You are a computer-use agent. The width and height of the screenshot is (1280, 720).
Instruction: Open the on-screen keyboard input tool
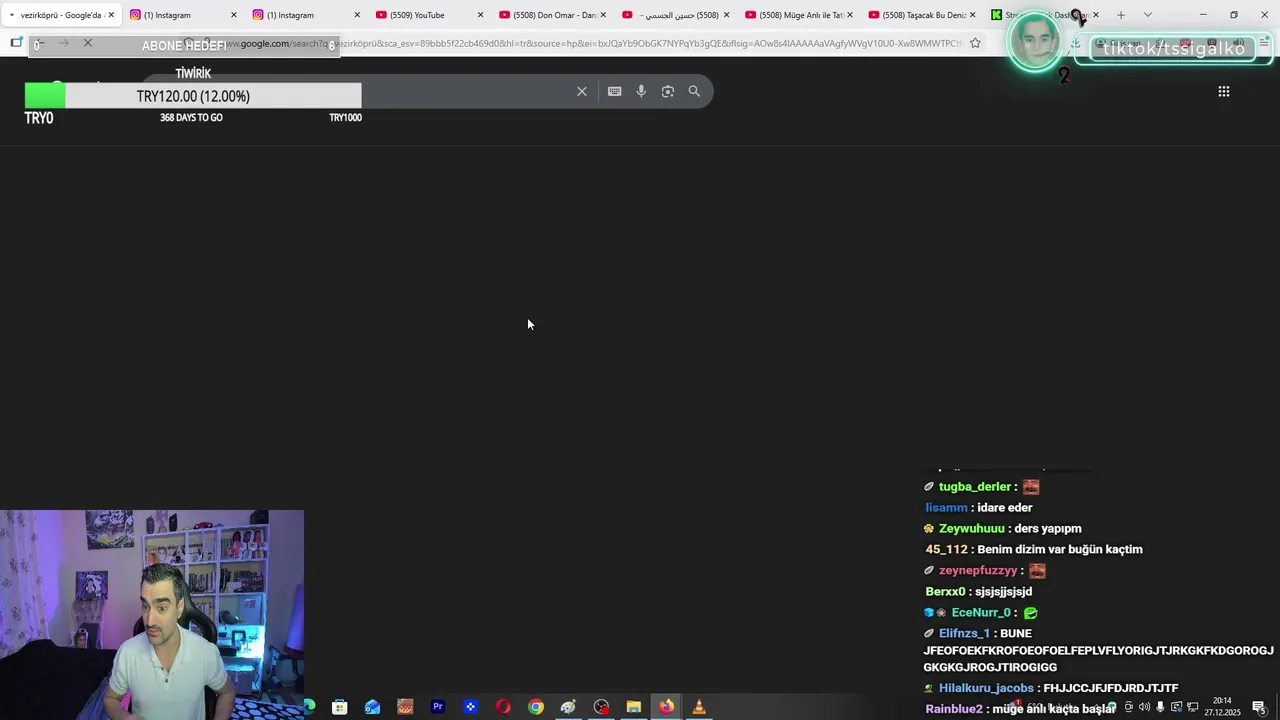pyautogui.click(x=614, y=91)
